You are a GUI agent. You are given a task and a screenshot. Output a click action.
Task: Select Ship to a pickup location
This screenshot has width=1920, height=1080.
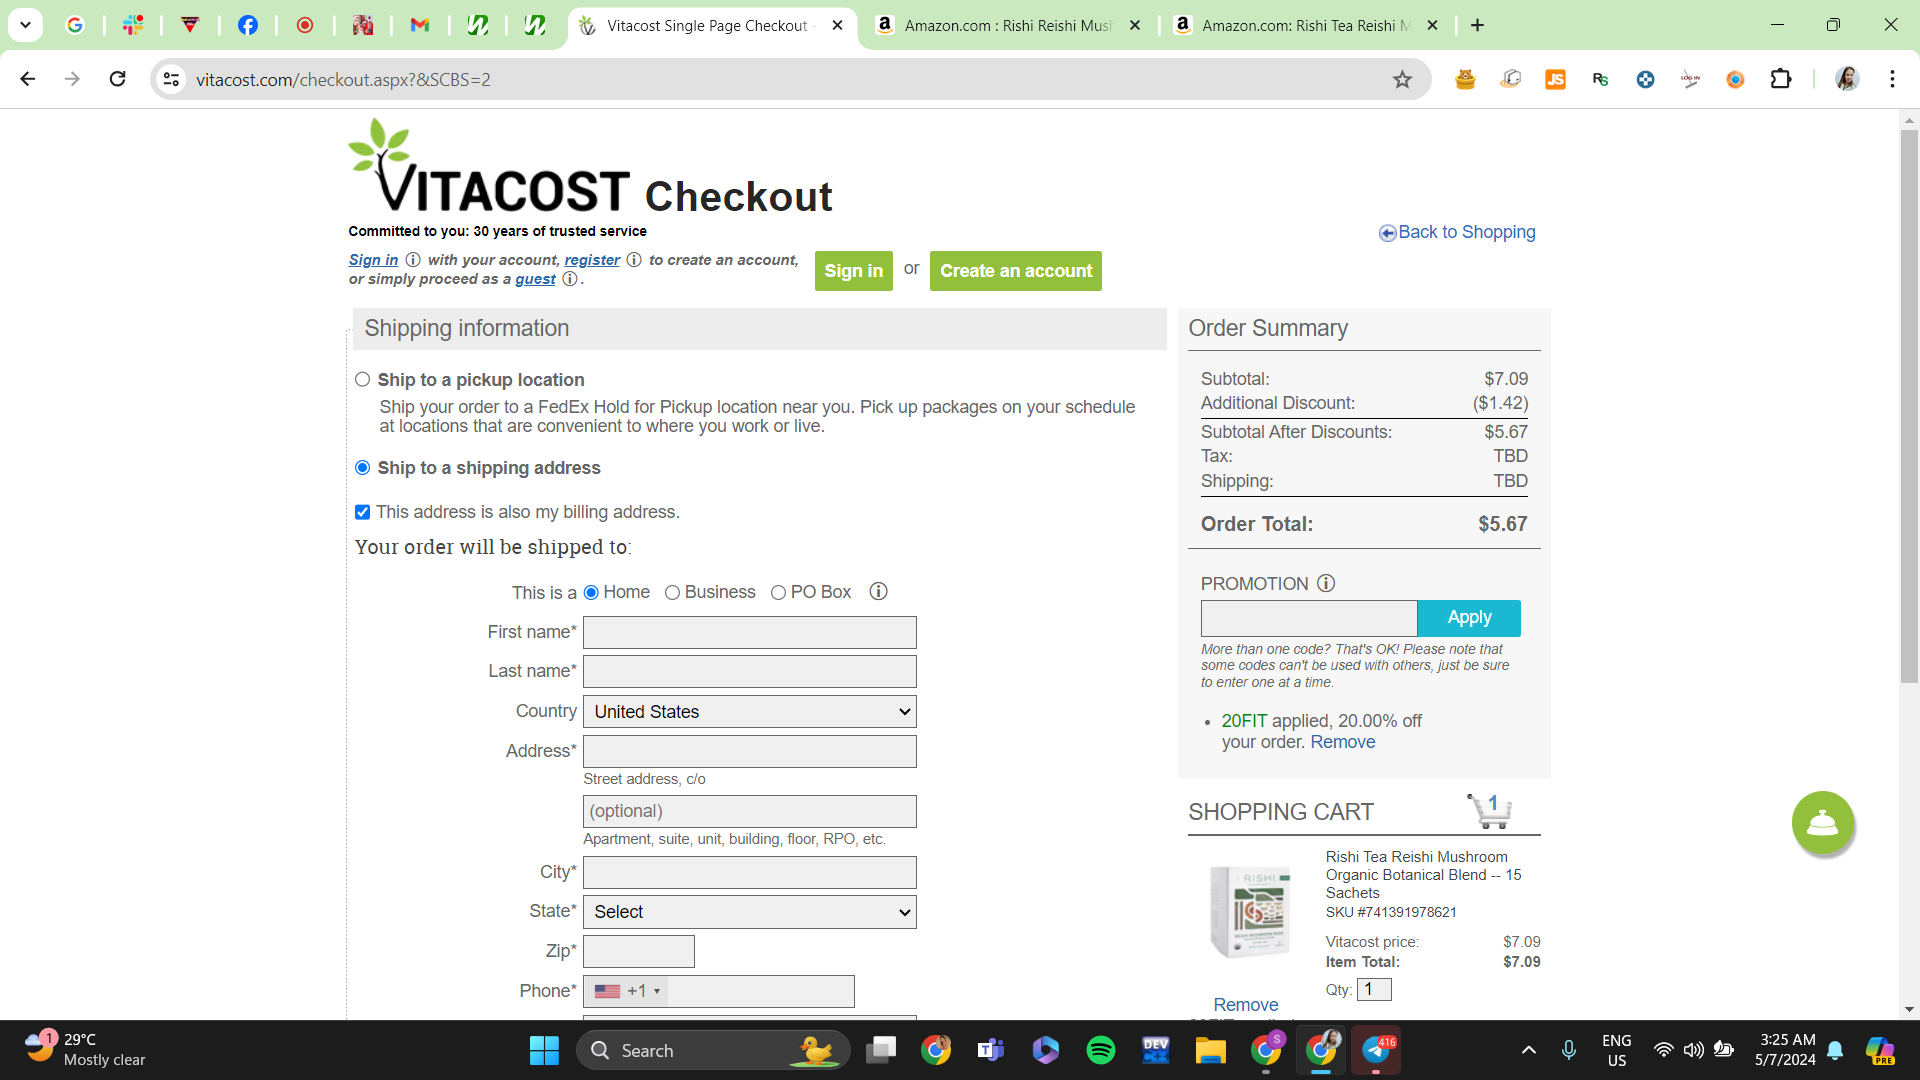(363, 380)
